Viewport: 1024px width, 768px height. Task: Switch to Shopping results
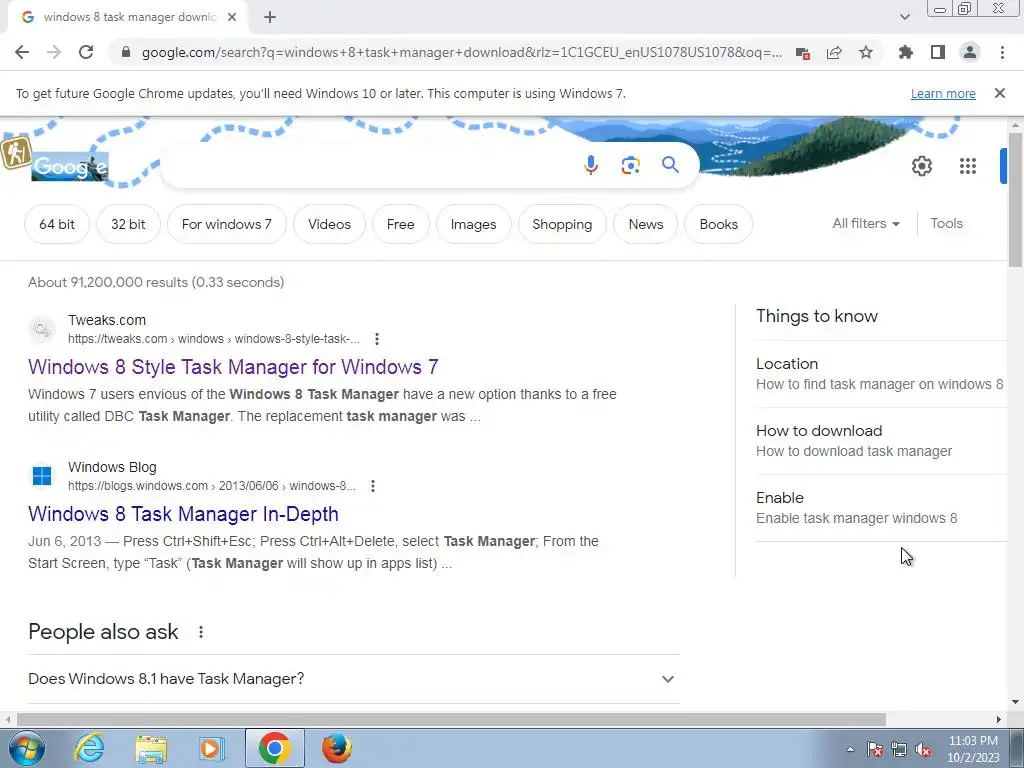coord(562,224)
